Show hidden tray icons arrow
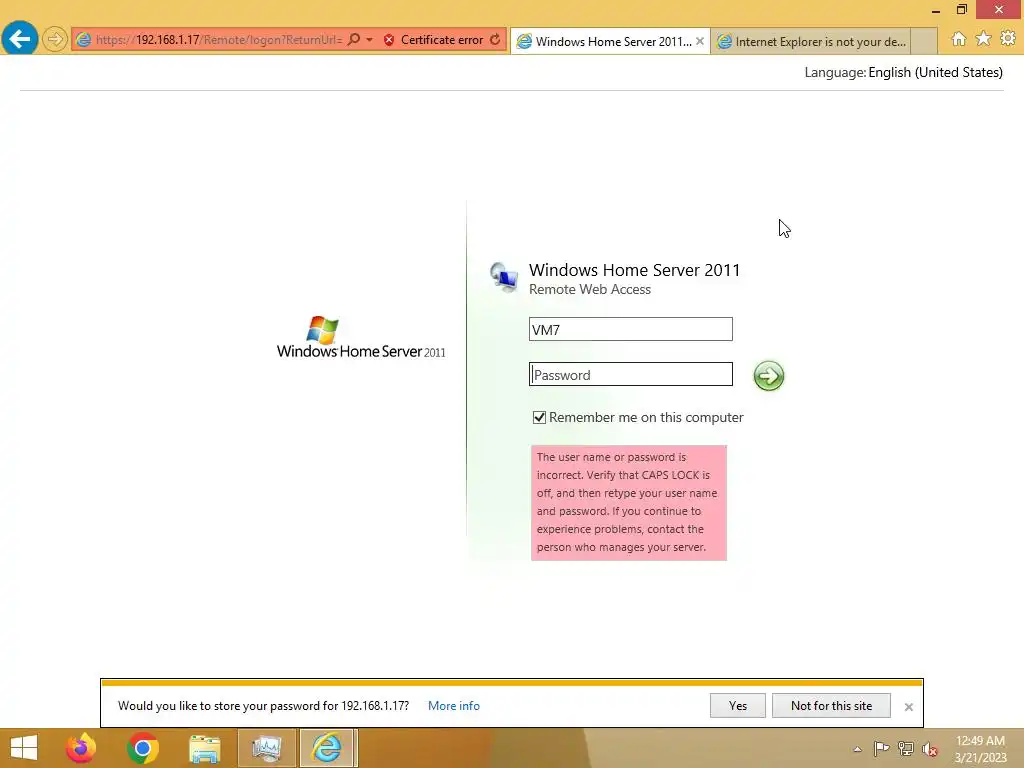The width and height of the screenshot is (1024, 768). (857, 749)
